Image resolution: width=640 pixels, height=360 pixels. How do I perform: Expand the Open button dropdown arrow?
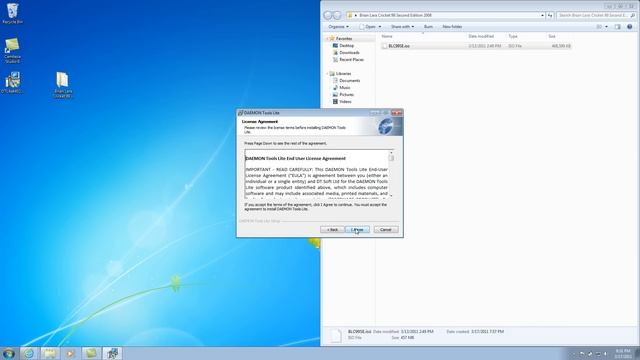(x=380, y=27)
